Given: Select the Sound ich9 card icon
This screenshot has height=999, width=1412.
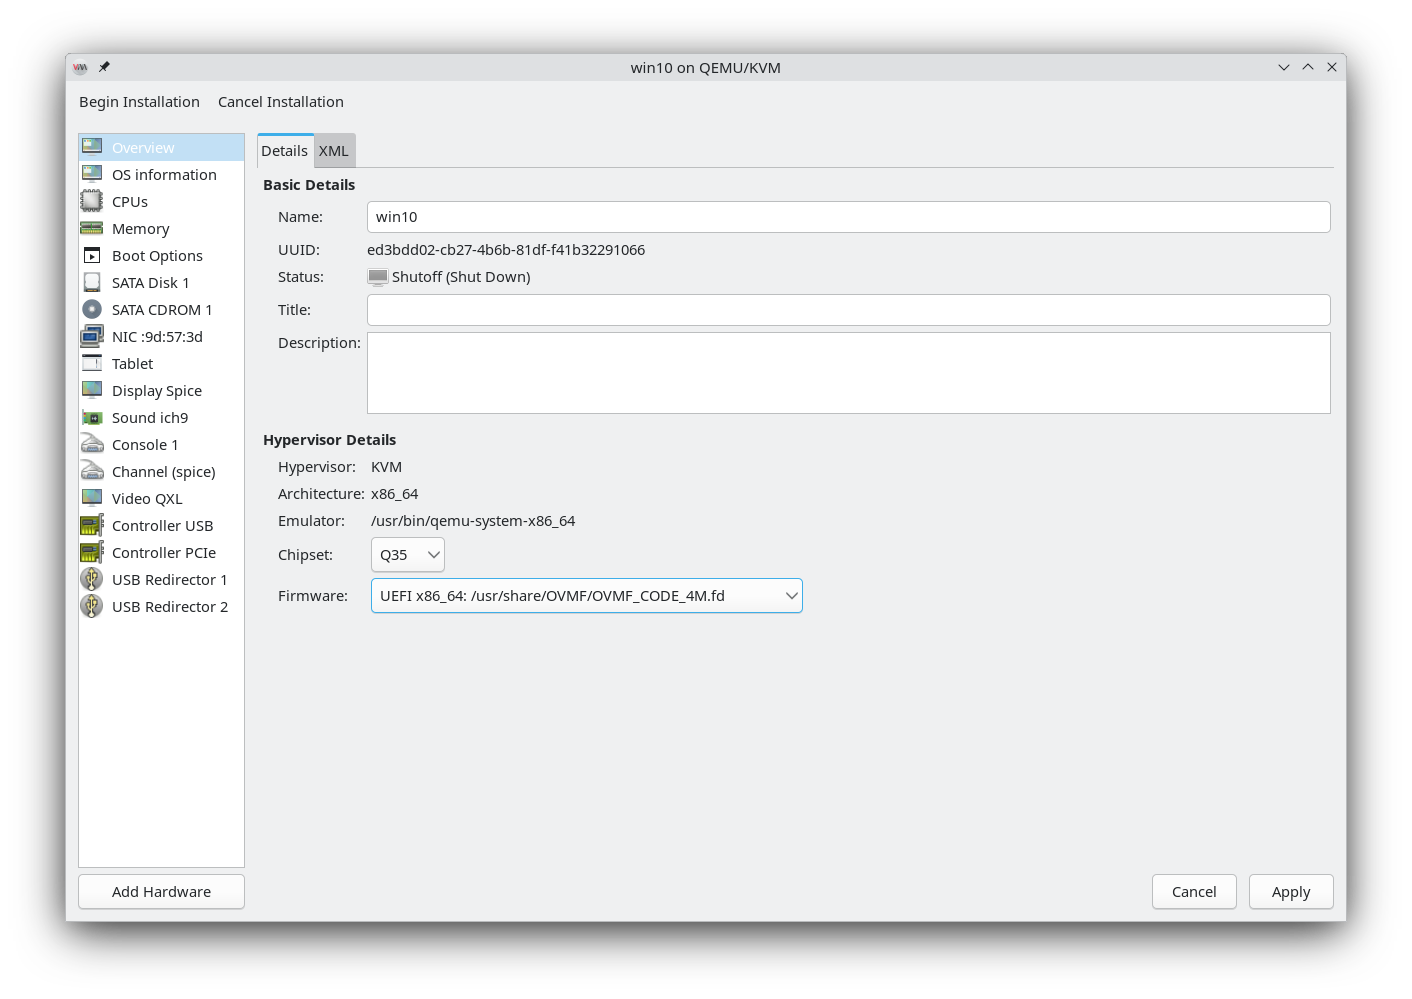Looking at the screenshot, I should point(92,417).
